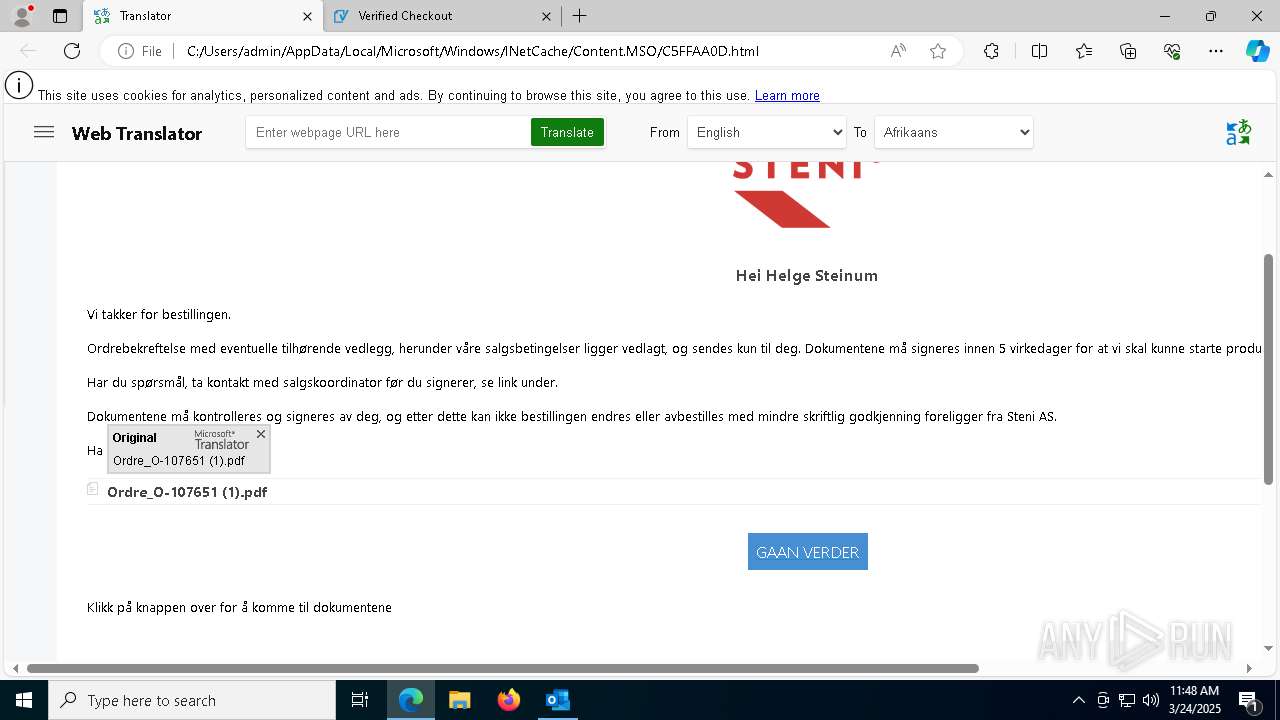The height and width of the screenshot is (720, 1280).
Task: Open the volume control tray icon
Action: (1150, 700)
